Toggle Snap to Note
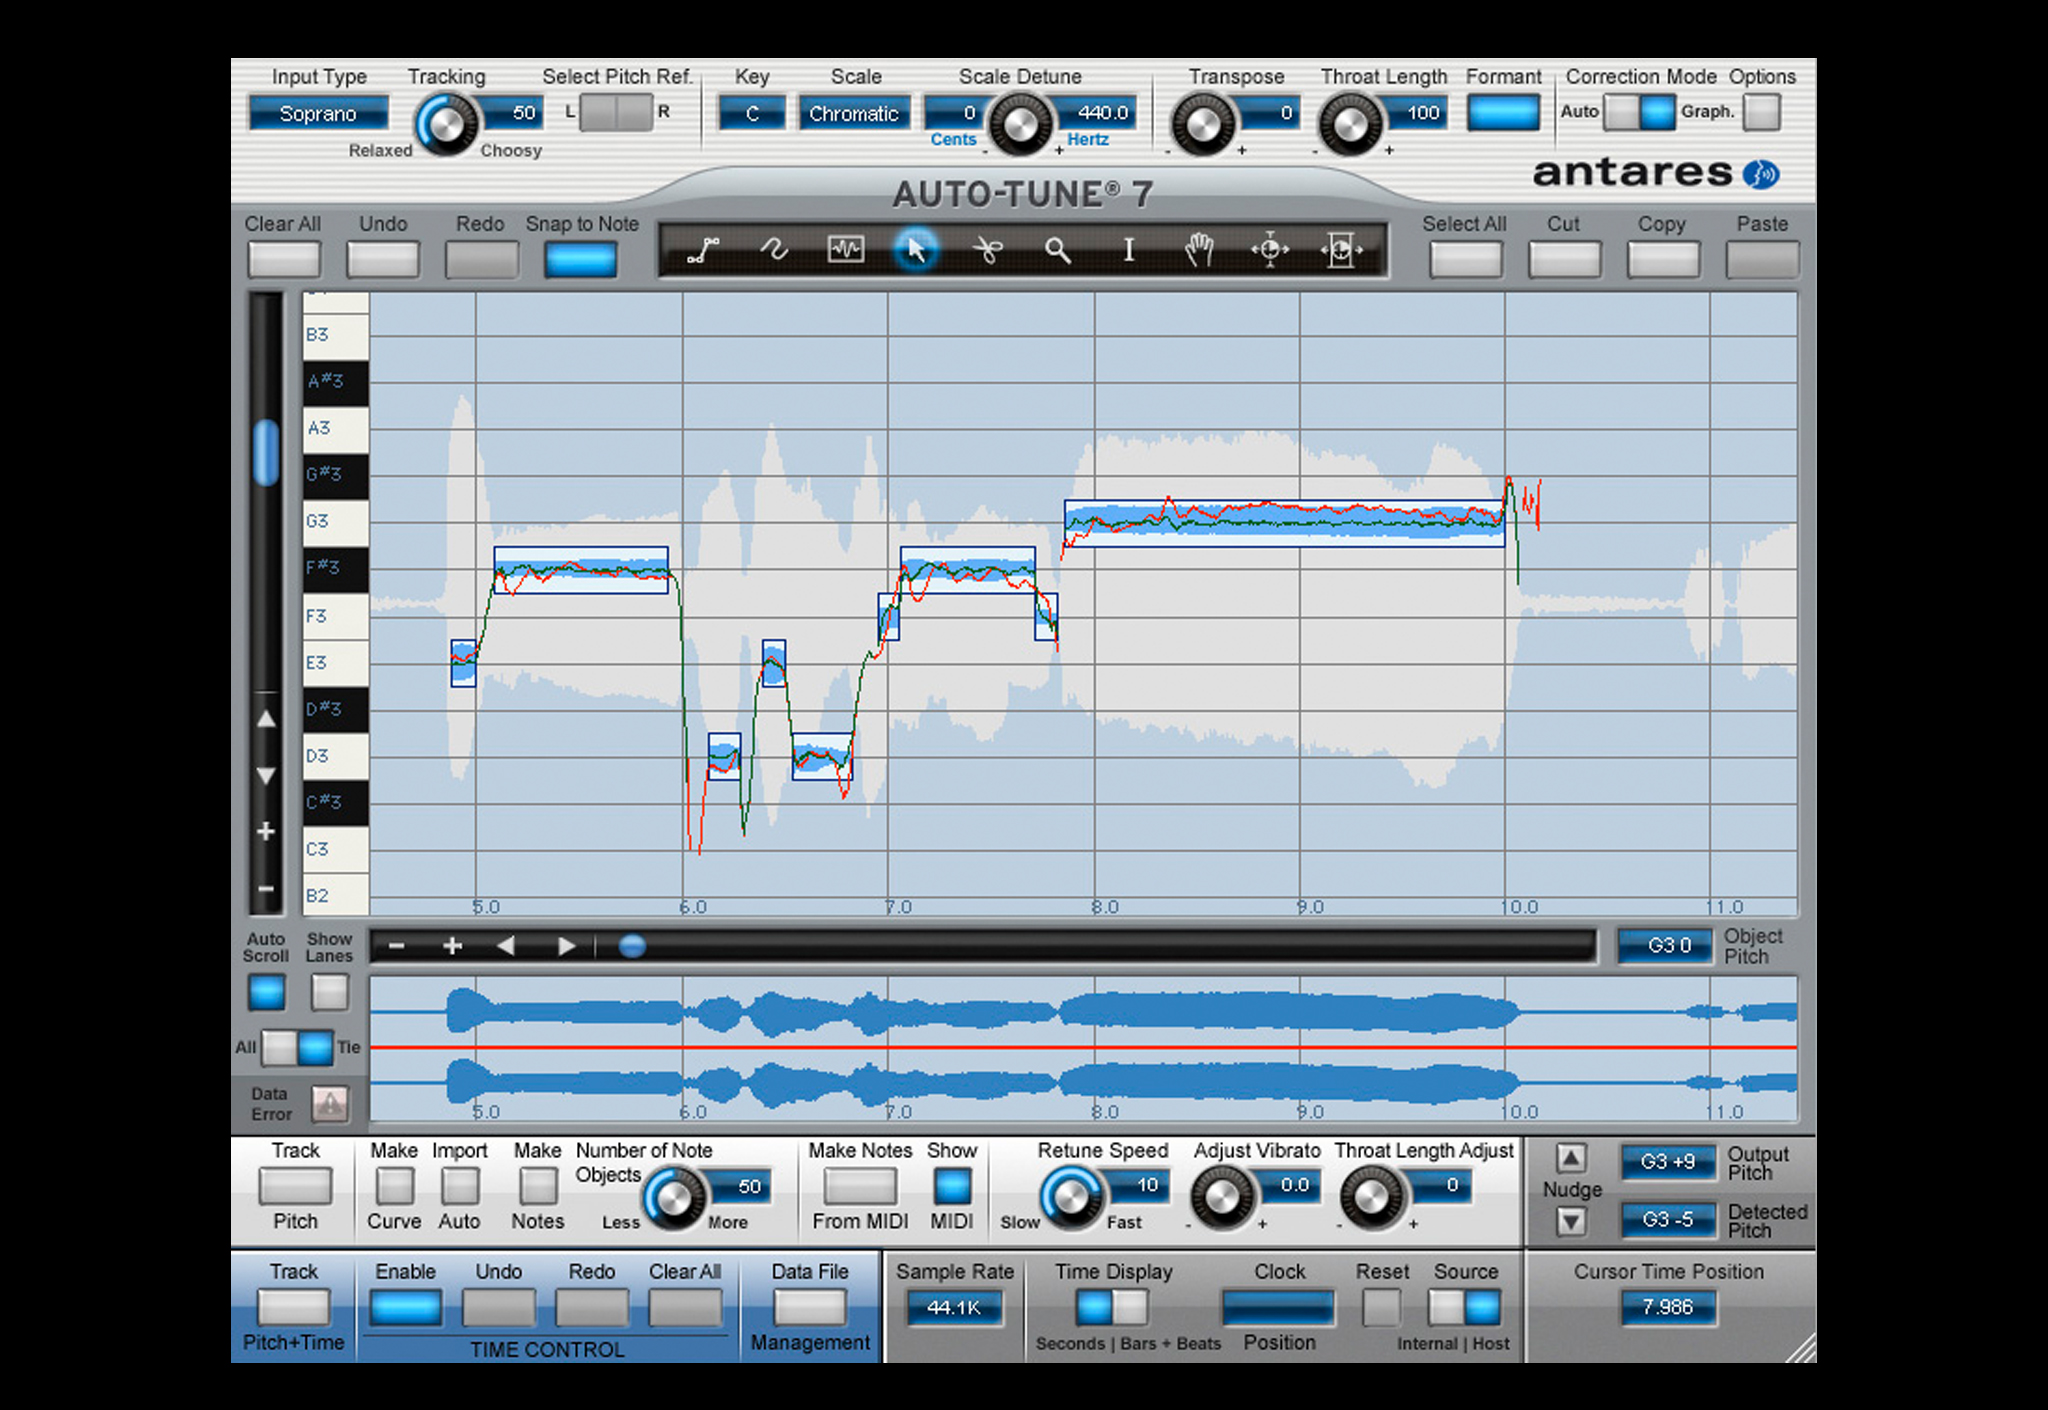The height and width of the screenshot is (1410, 2048). click(x=581, y=260)
